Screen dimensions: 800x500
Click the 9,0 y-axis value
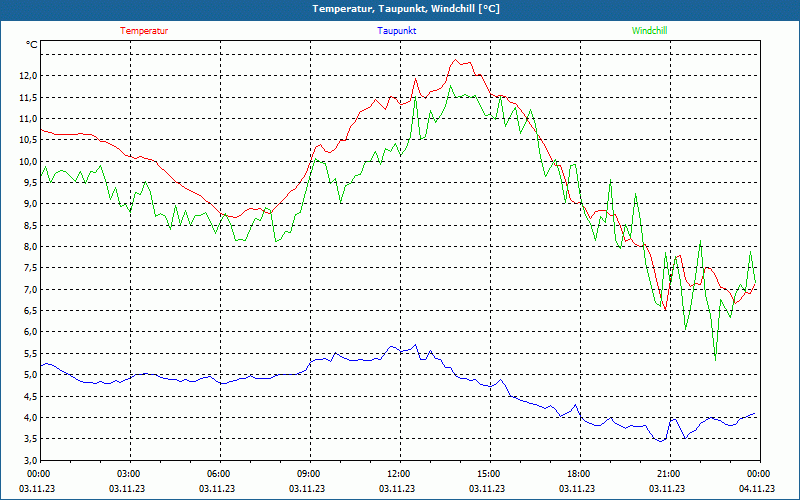pos(30,204)
